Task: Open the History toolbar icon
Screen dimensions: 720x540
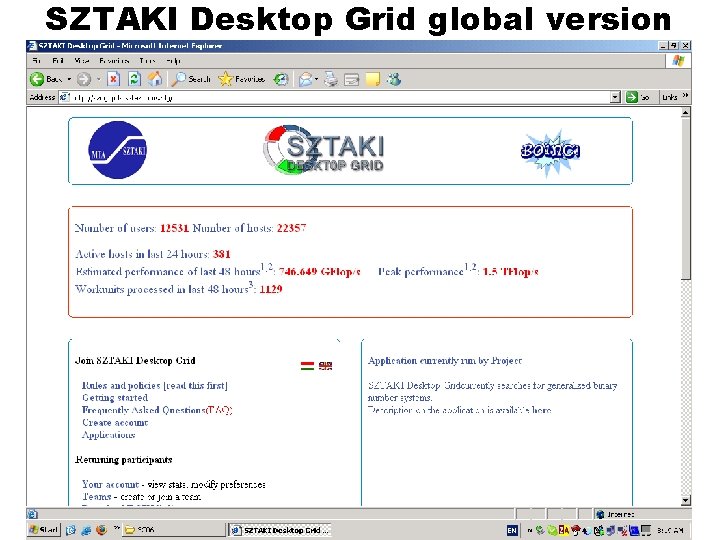Action: 281,79
